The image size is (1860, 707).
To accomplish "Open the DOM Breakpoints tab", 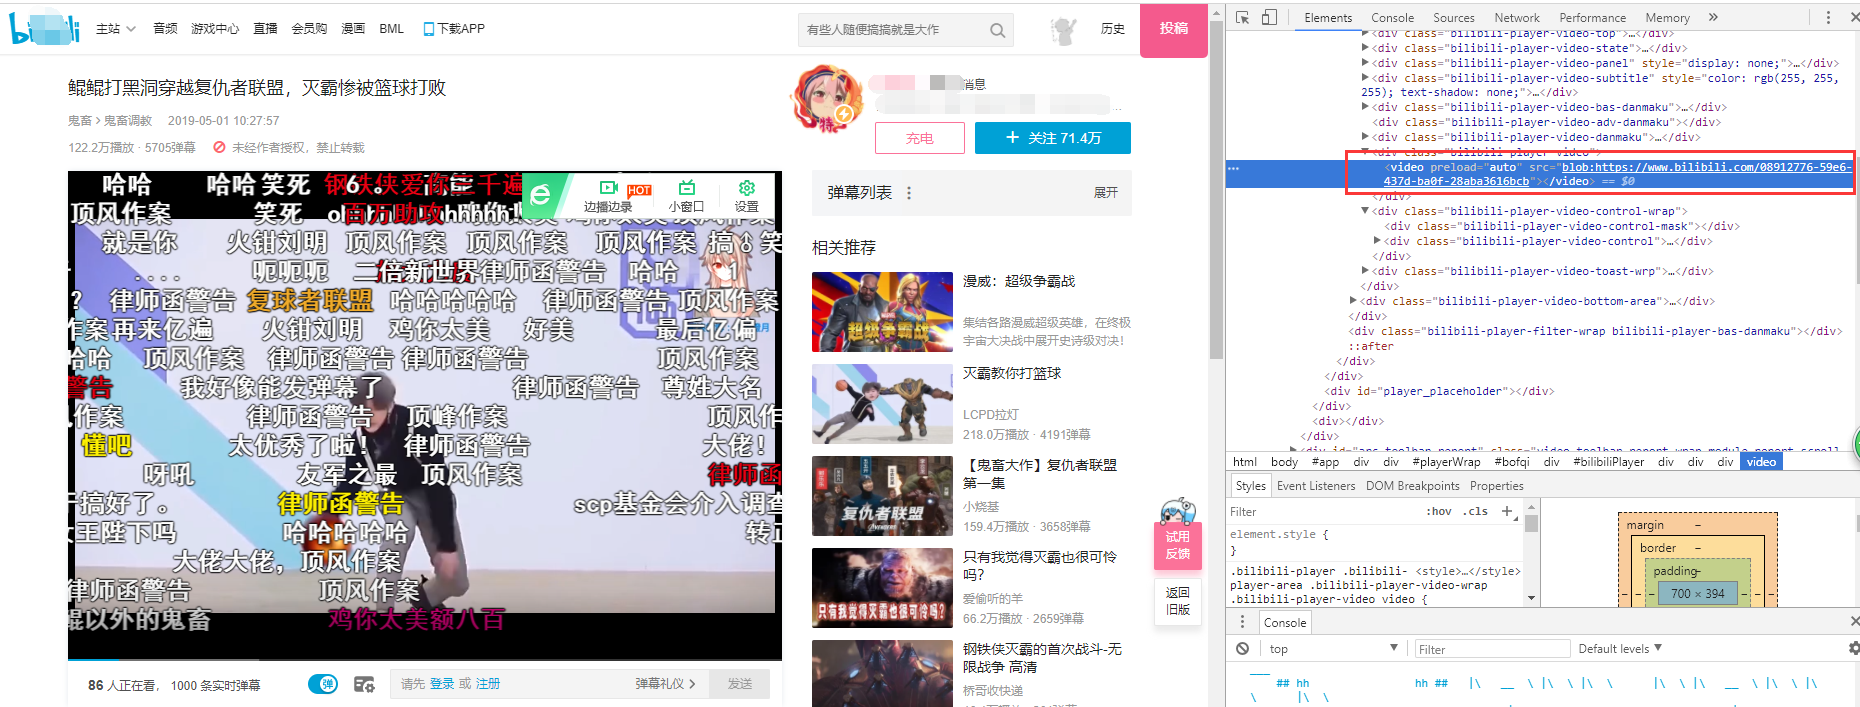I will (x=1412, y=486).
